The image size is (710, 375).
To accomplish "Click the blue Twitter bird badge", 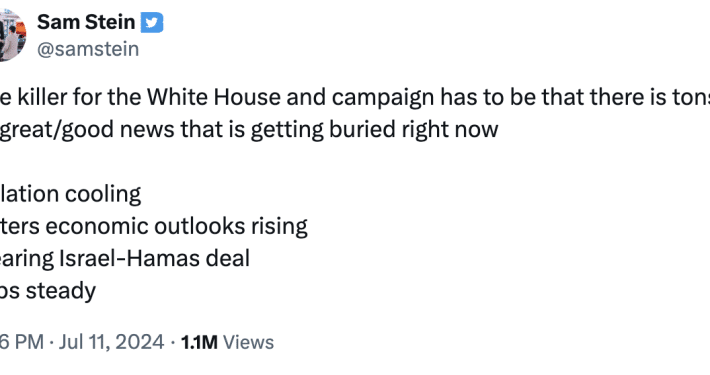I will [152, 23].
